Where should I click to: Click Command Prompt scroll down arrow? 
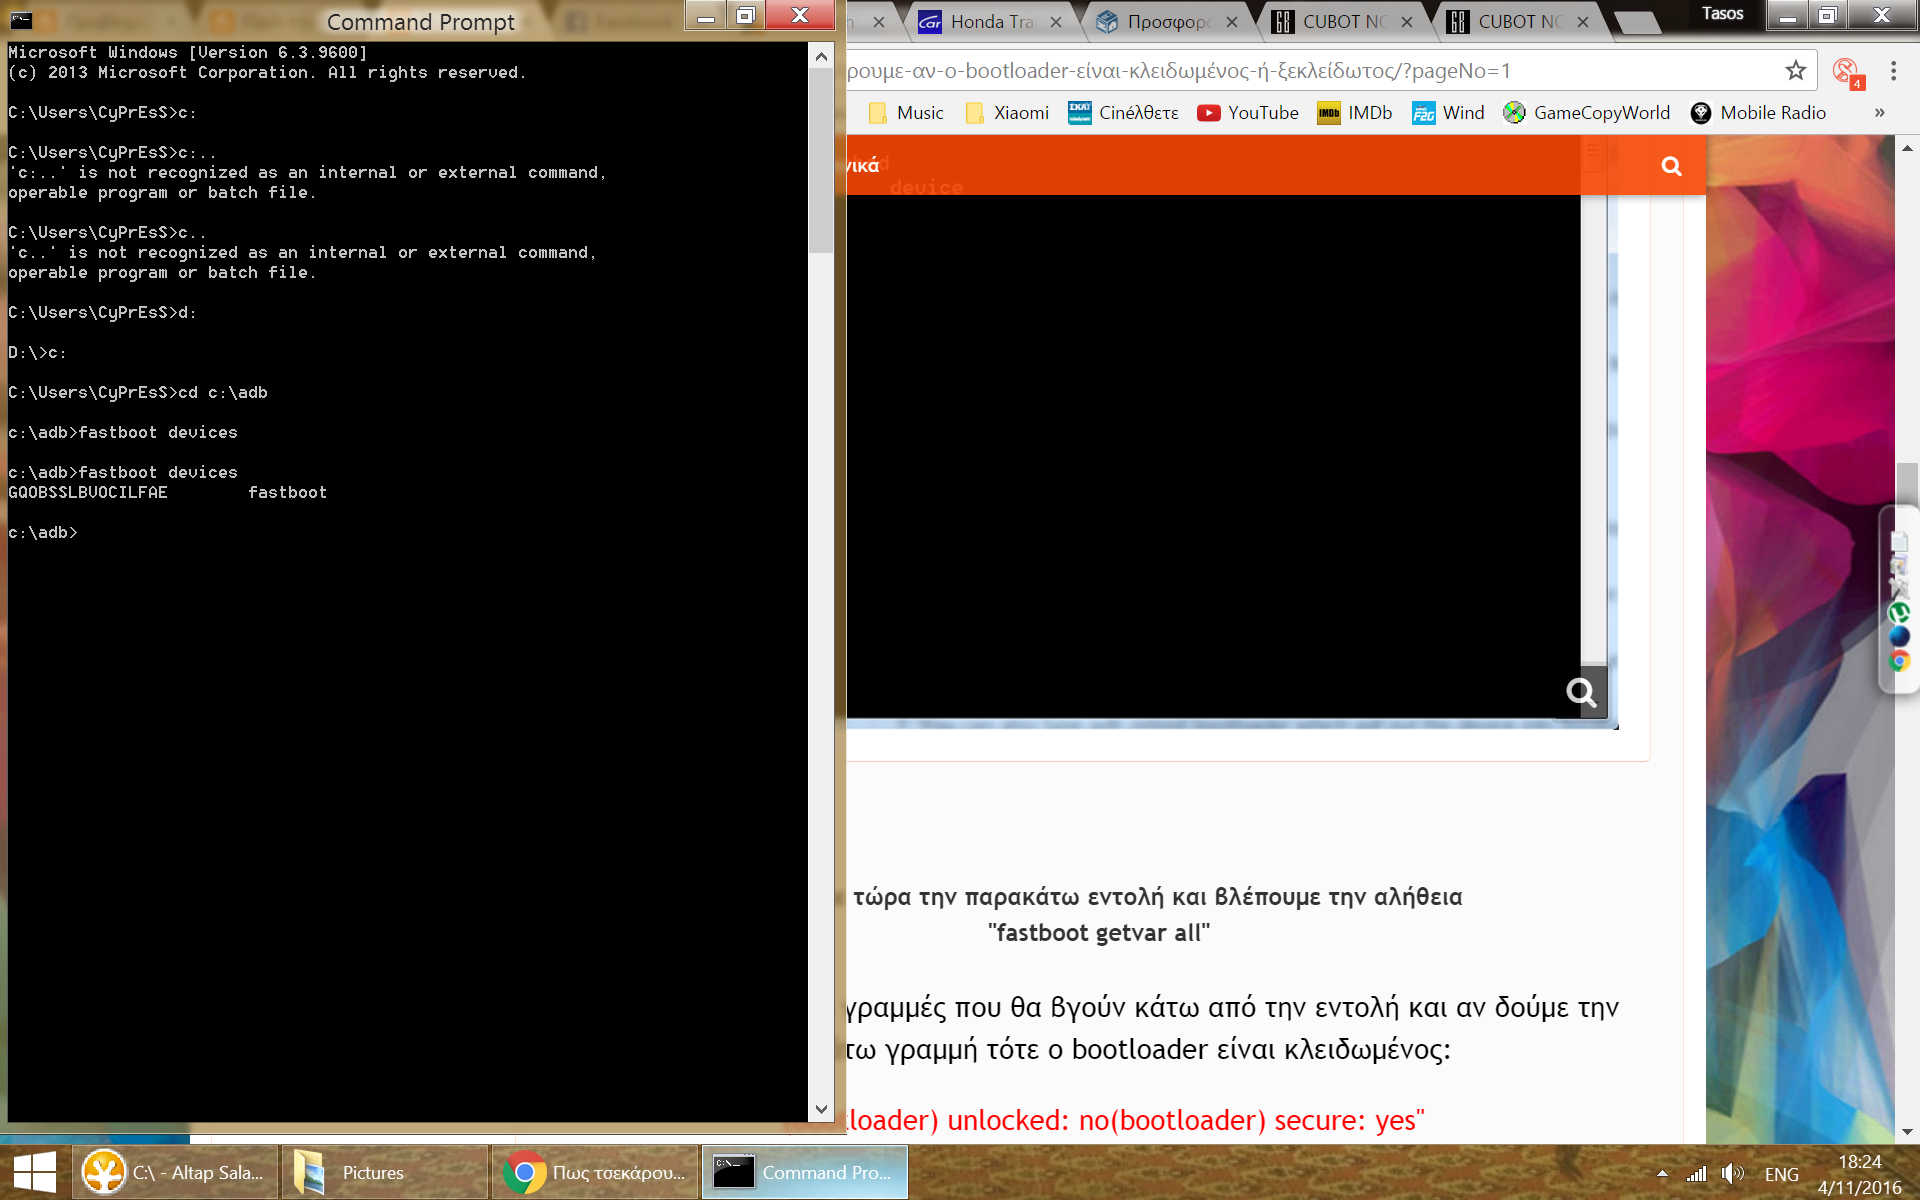(821, 1109)
